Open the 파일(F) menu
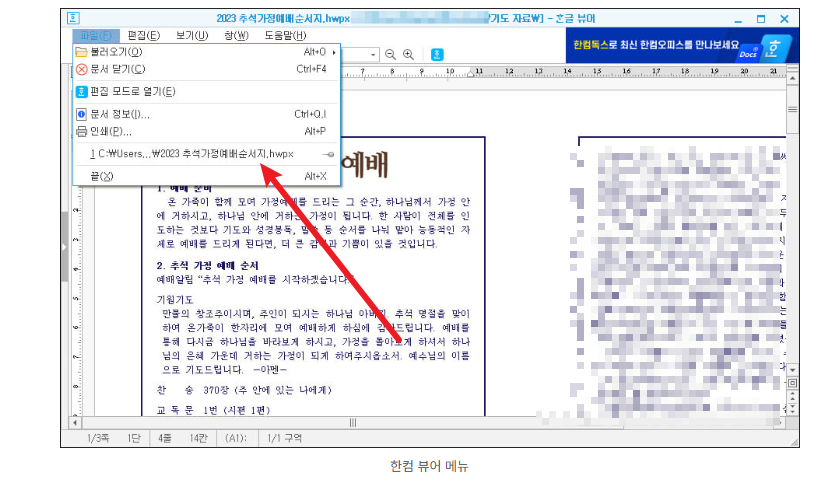Viewport: 826px width, 492px height. (96, 35)
